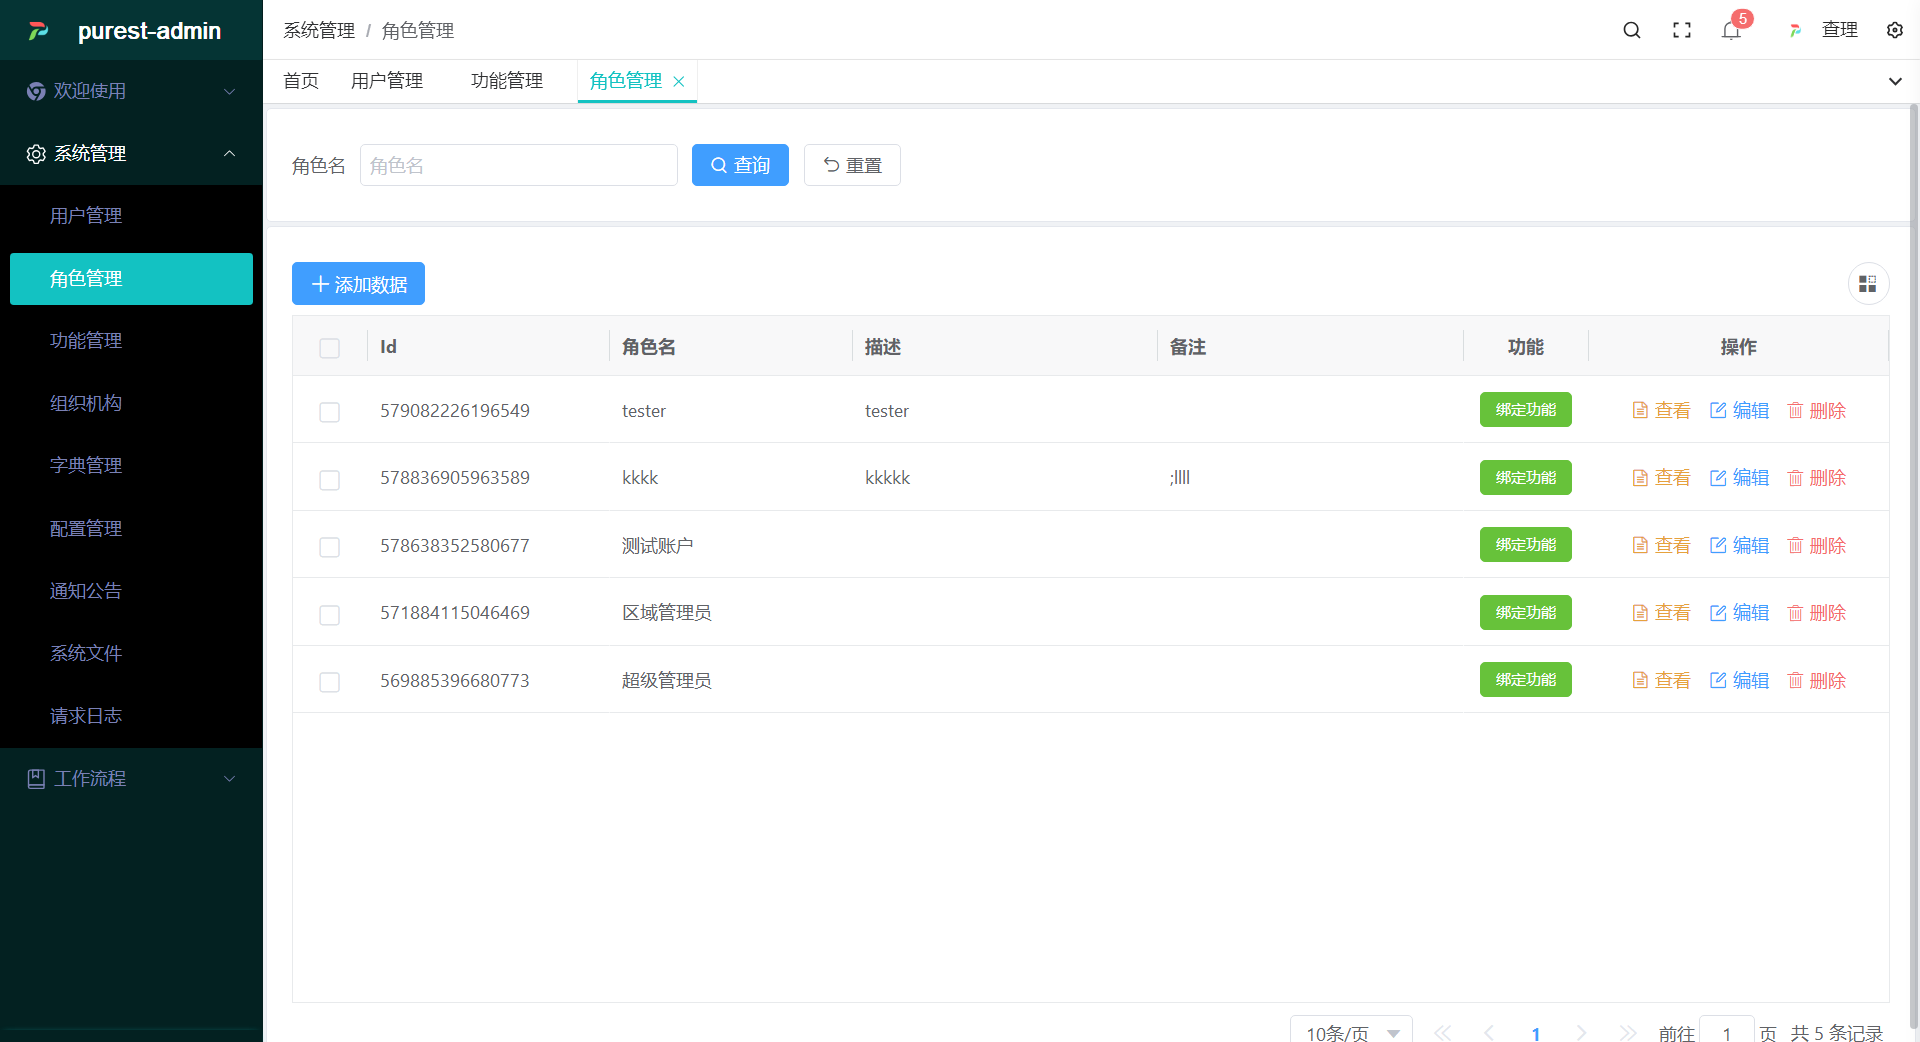This screenshot has height=1042, width=1920.
Task: View the tester role row
Action: 1661,410
